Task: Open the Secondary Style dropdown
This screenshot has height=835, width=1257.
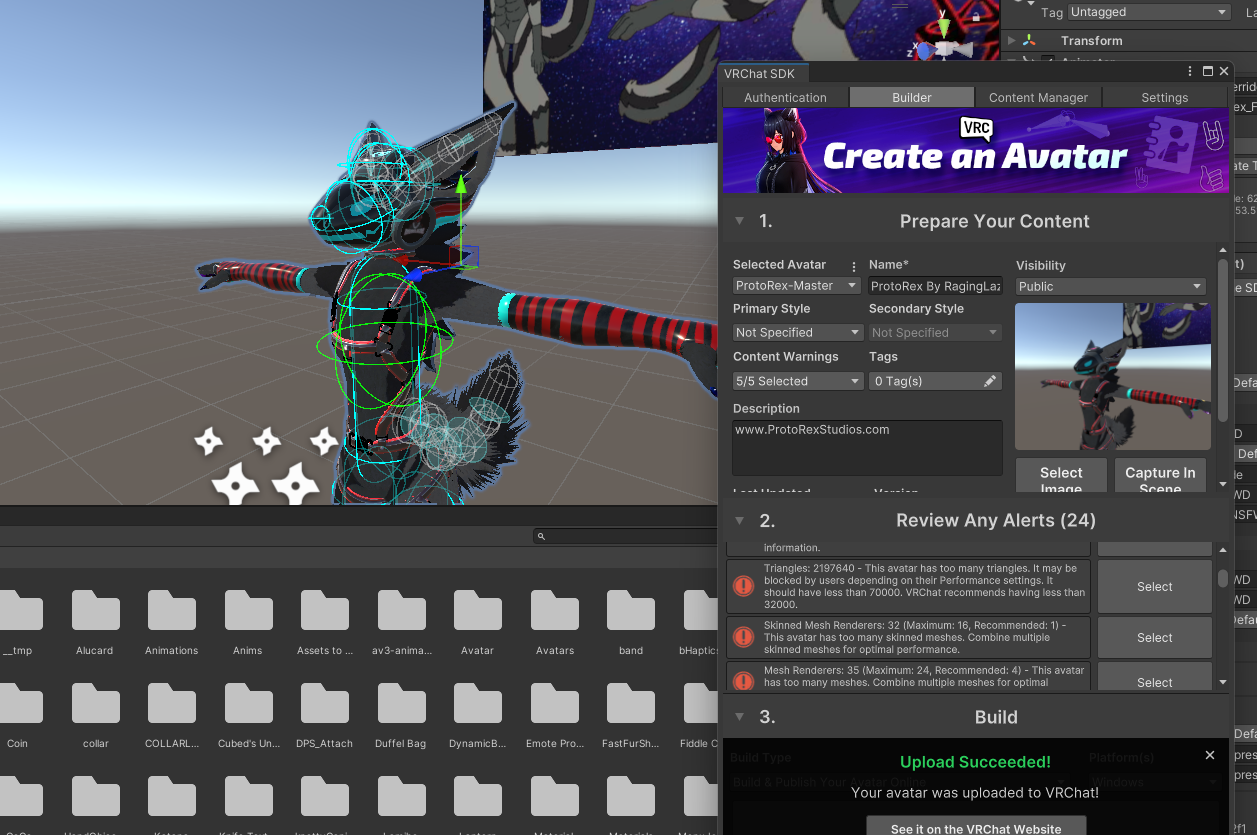Action: (934, 332)
